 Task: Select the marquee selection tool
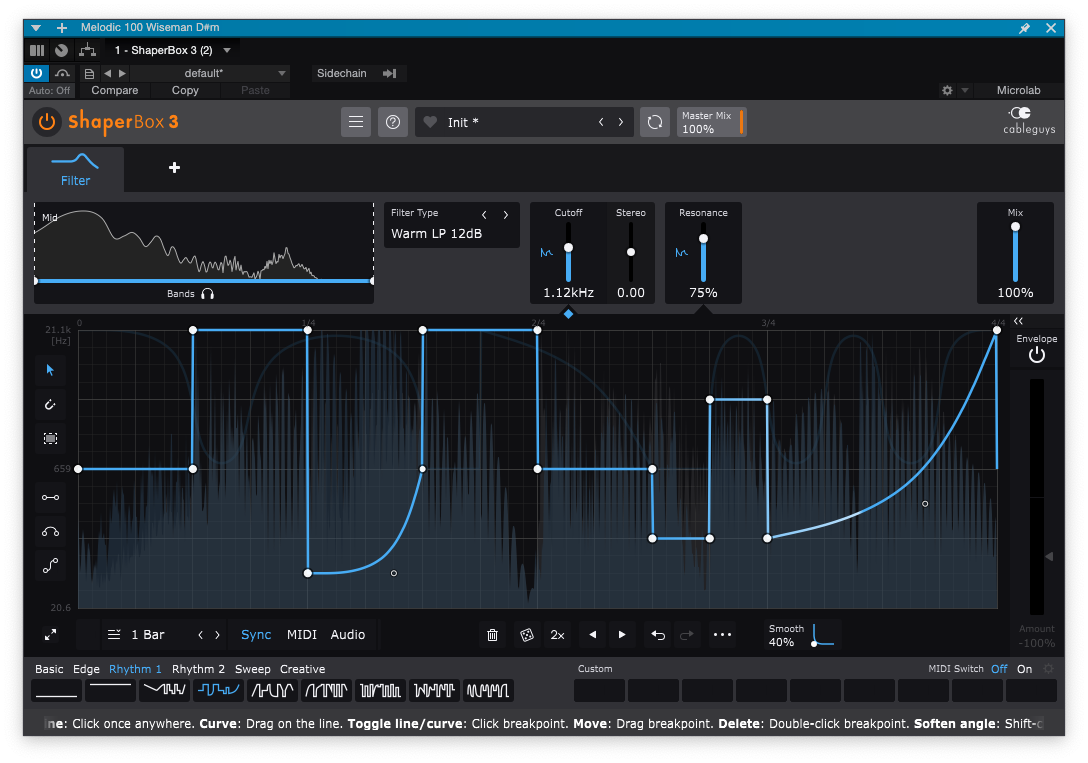pos(50,438)
